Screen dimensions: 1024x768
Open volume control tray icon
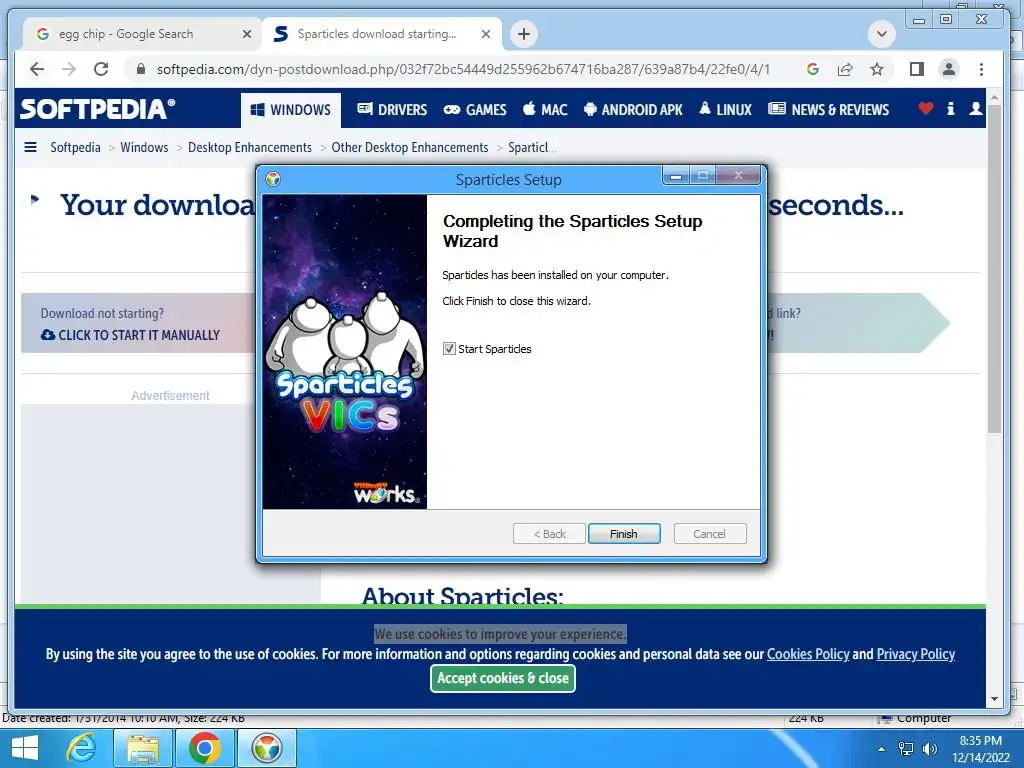929,749
